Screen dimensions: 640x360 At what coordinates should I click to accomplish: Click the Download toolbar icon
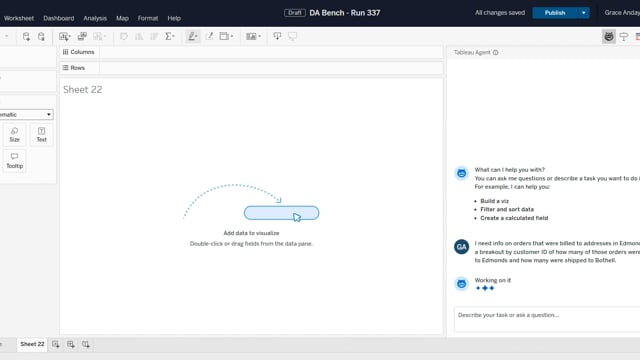[x=277, y=36]
